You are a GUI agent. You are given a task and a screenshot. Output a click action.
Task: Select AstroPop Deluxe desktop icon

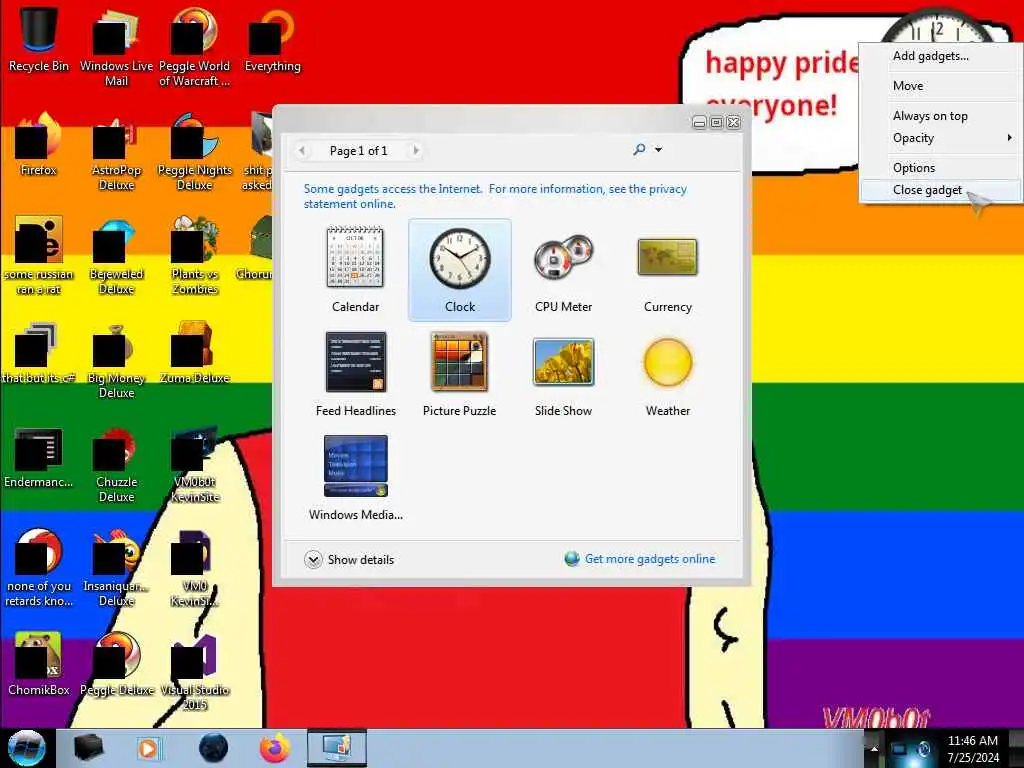116,152
